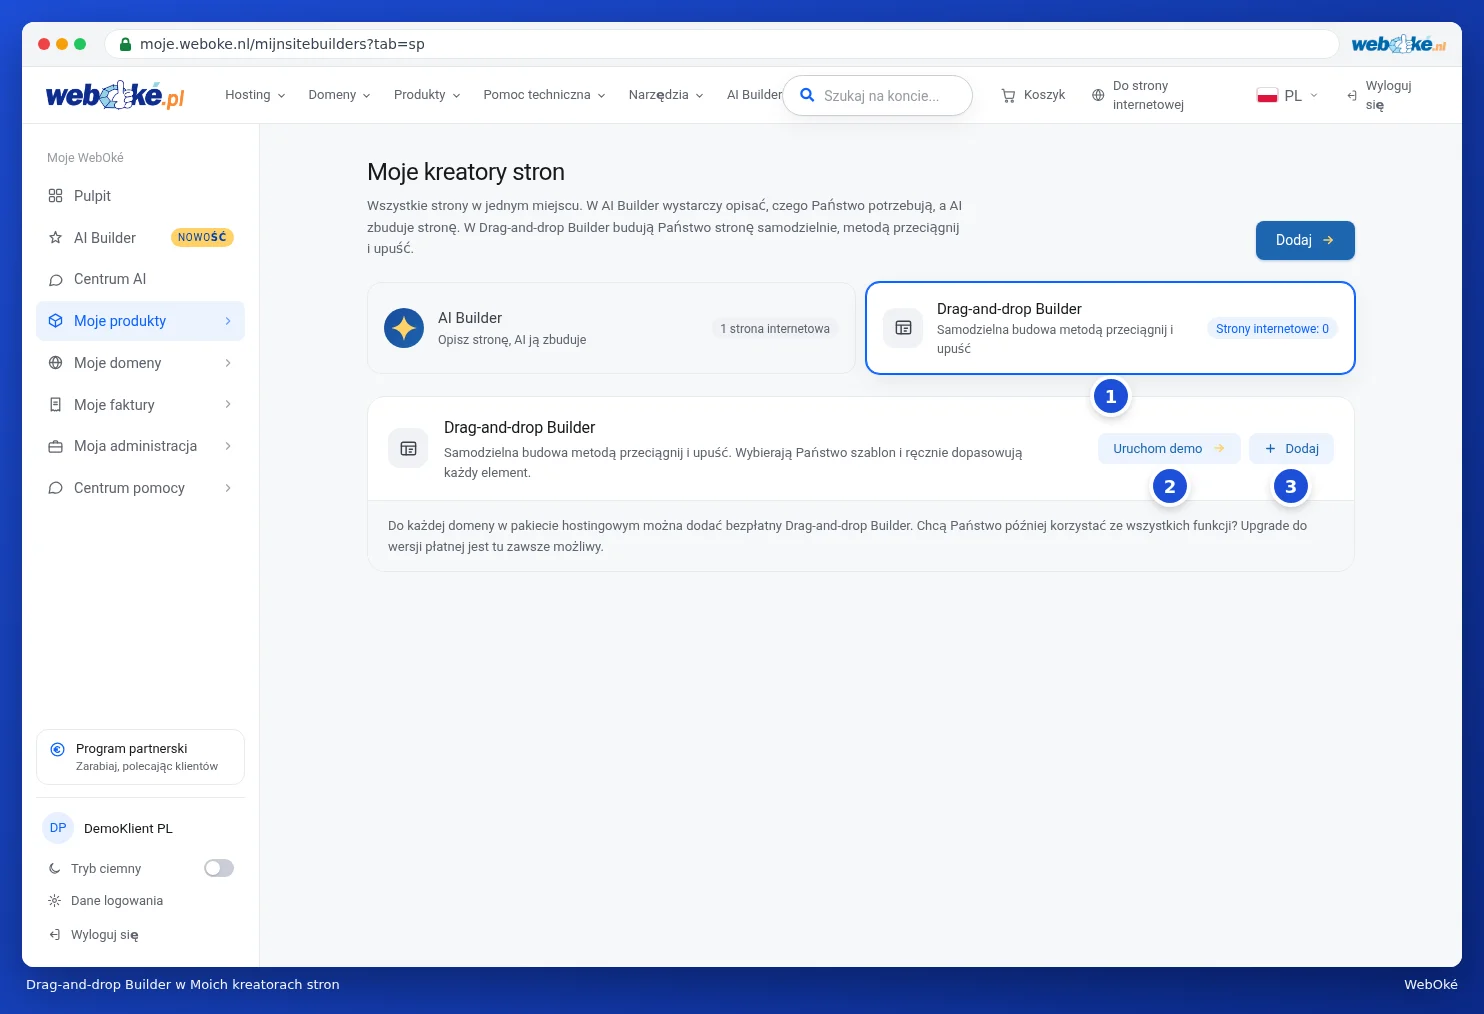The image size is (1484, 1014).
Task: Click the DP user avatar
Action: click(58, 828)
